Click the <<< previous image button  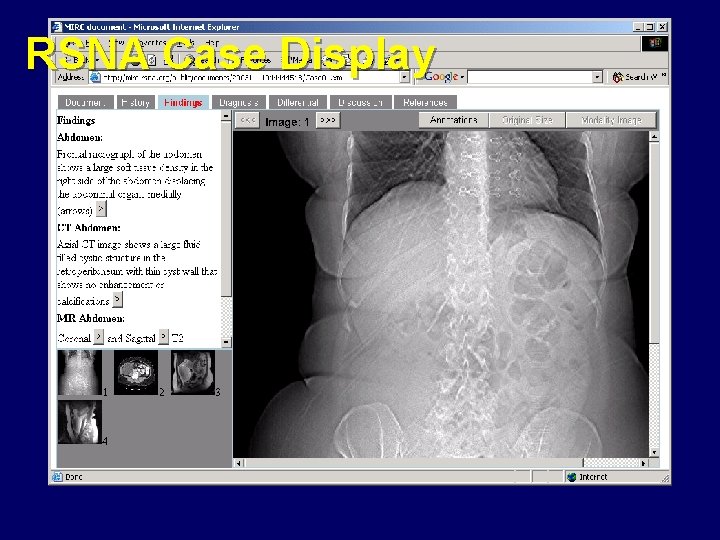coord(248,120)
